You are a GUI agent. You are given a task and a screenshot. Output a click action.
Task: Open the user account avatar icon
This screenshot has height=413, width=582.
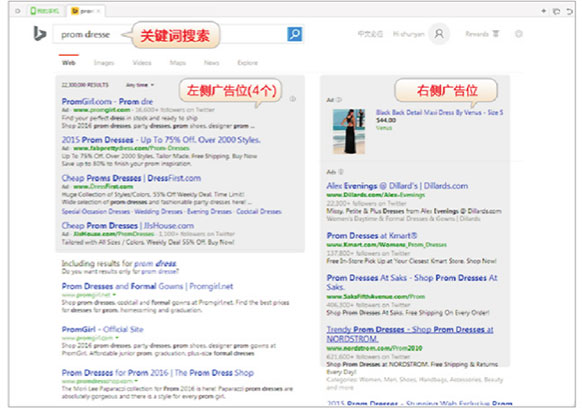click(x=439, y=34)
